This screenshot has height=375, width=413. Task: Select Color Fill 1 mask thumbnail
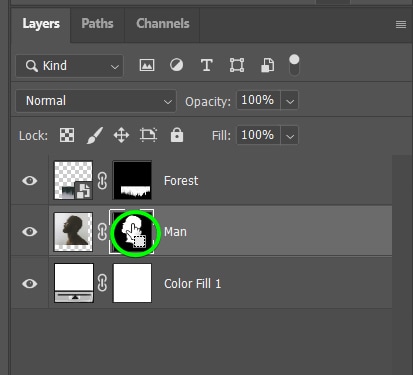132,283
